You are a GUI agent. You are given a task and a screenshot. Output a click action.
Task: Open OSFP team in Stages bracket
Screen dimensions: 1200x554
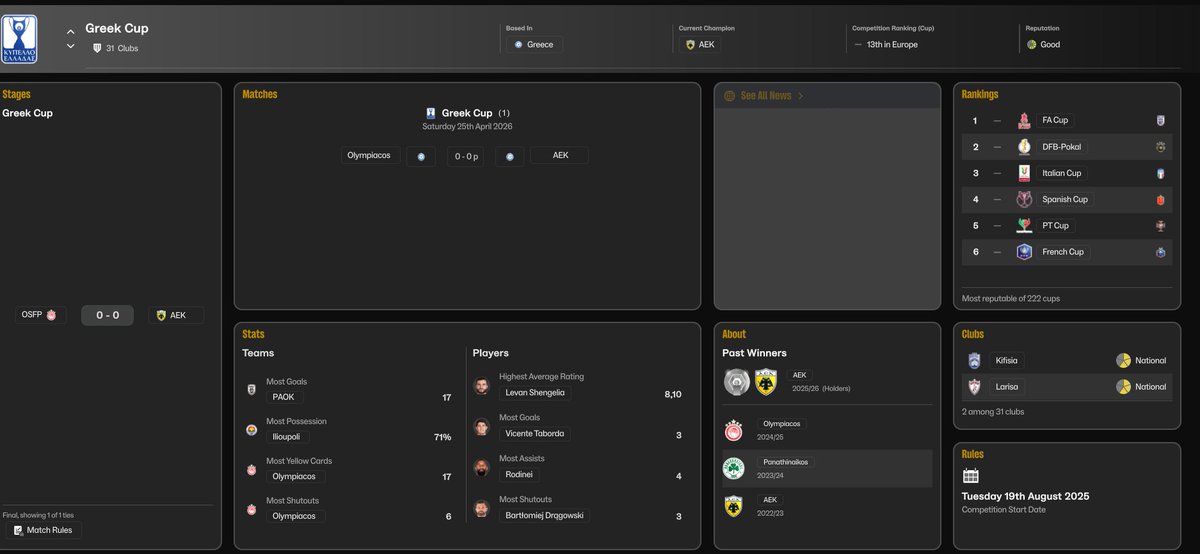coord(42,315)
